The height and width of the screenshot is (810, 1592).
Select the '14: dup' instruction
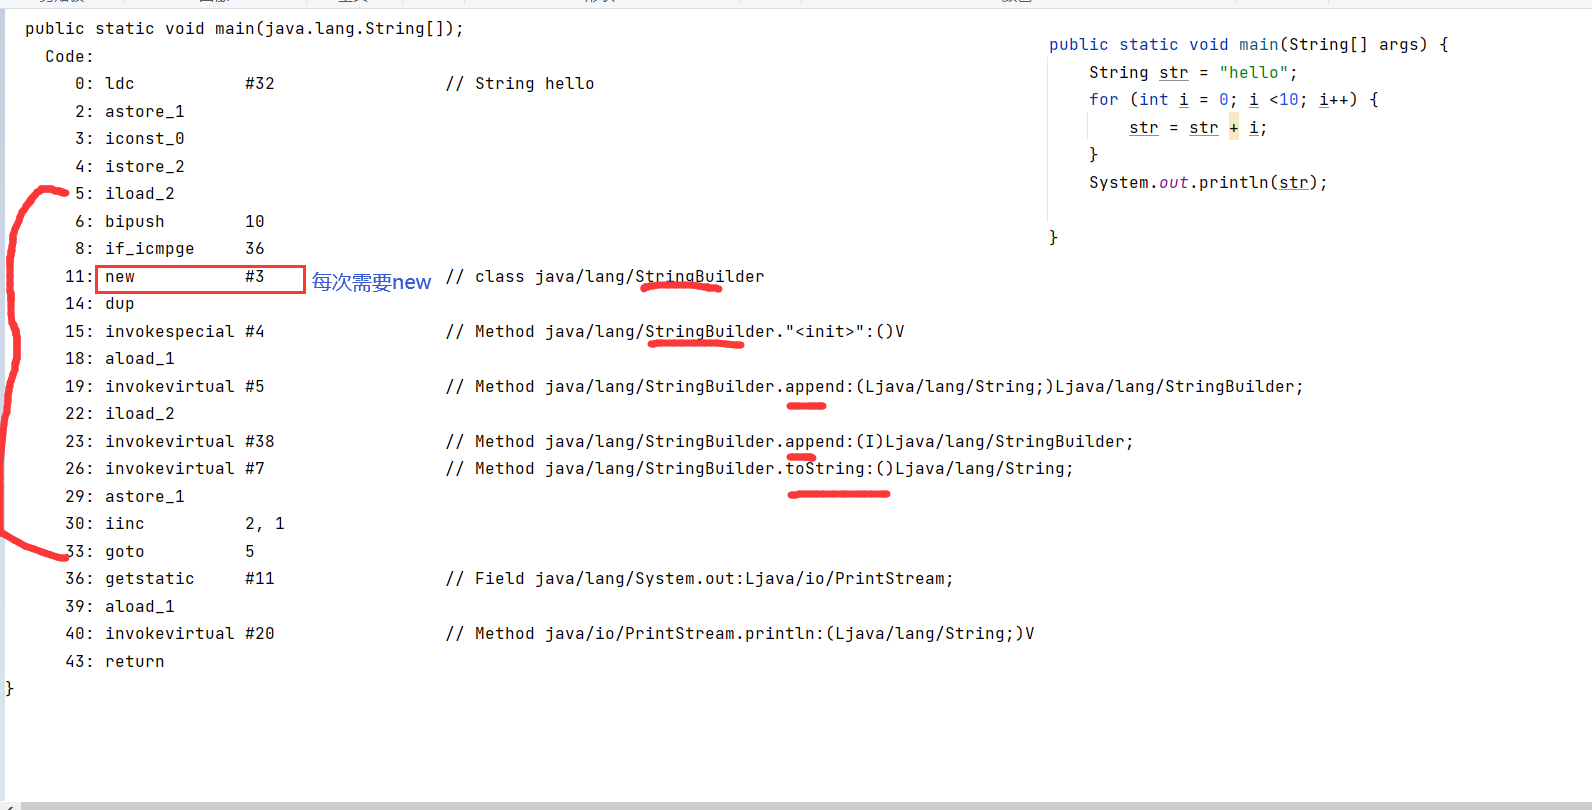[100, 304]
